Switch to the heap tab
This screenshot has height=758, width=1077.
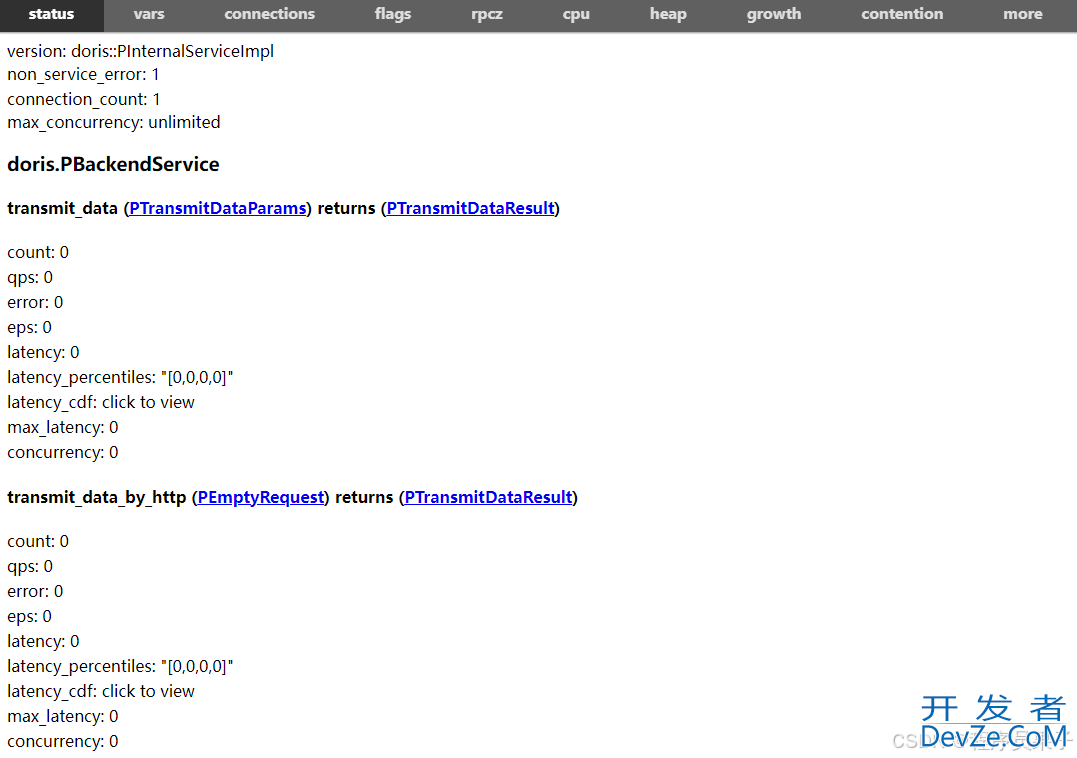pos(668,14)
